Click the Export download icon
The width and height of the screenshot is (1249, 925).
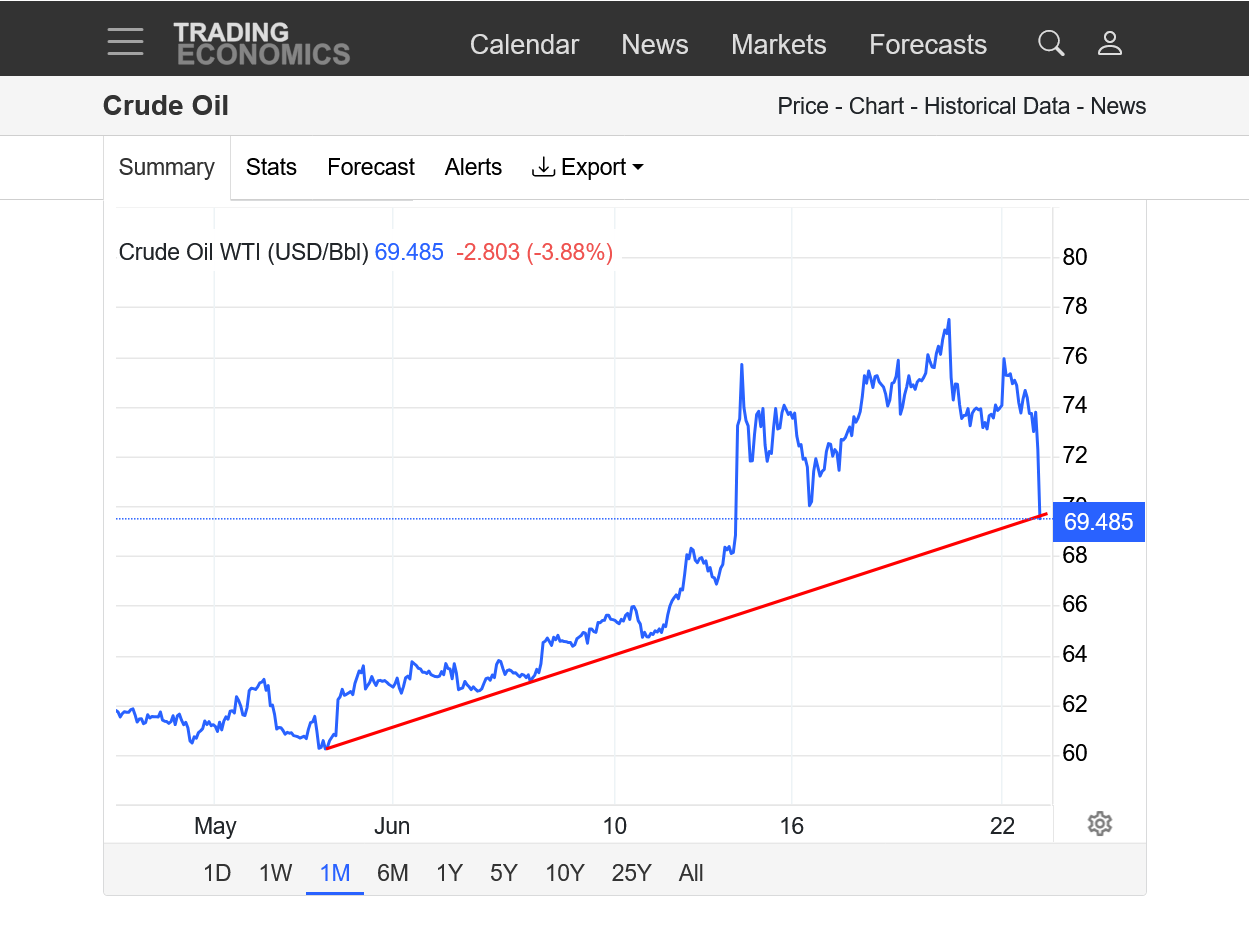[x=543, y=167]
